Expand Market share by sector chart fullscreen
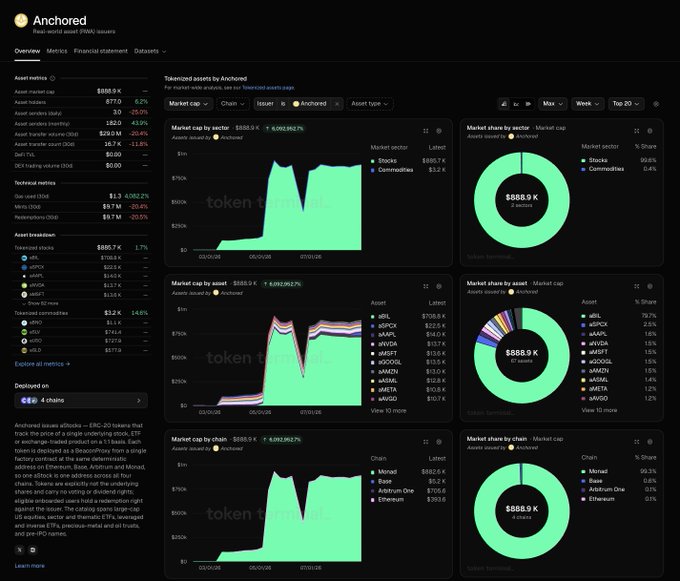The height and width of the screenshot is (581, 680). coord(637,131)
